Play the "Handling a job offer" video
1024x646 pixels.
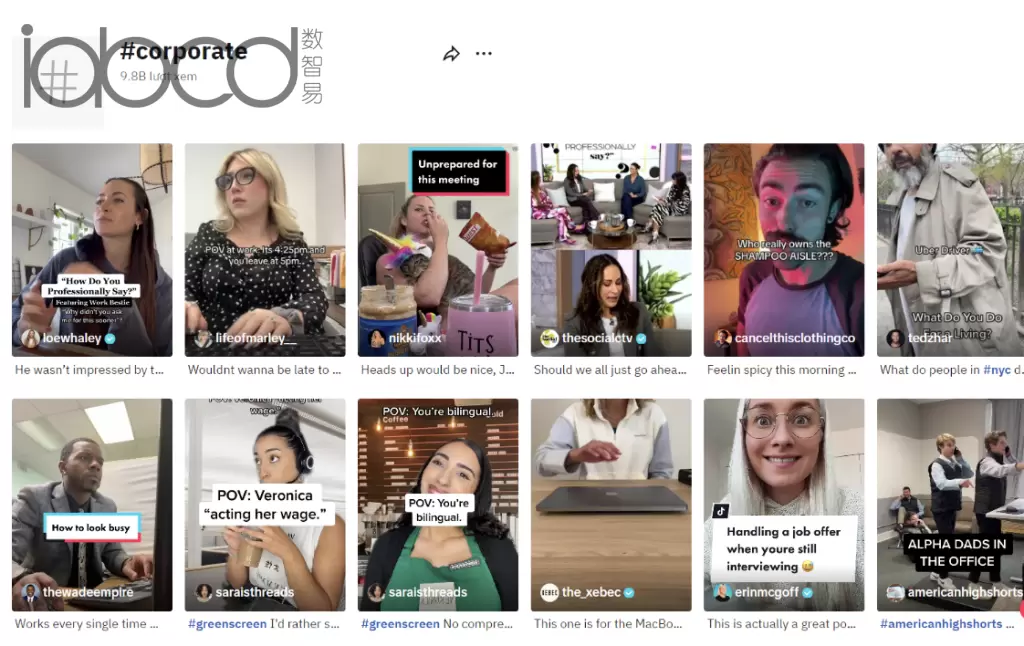click(x=784, y=505)
